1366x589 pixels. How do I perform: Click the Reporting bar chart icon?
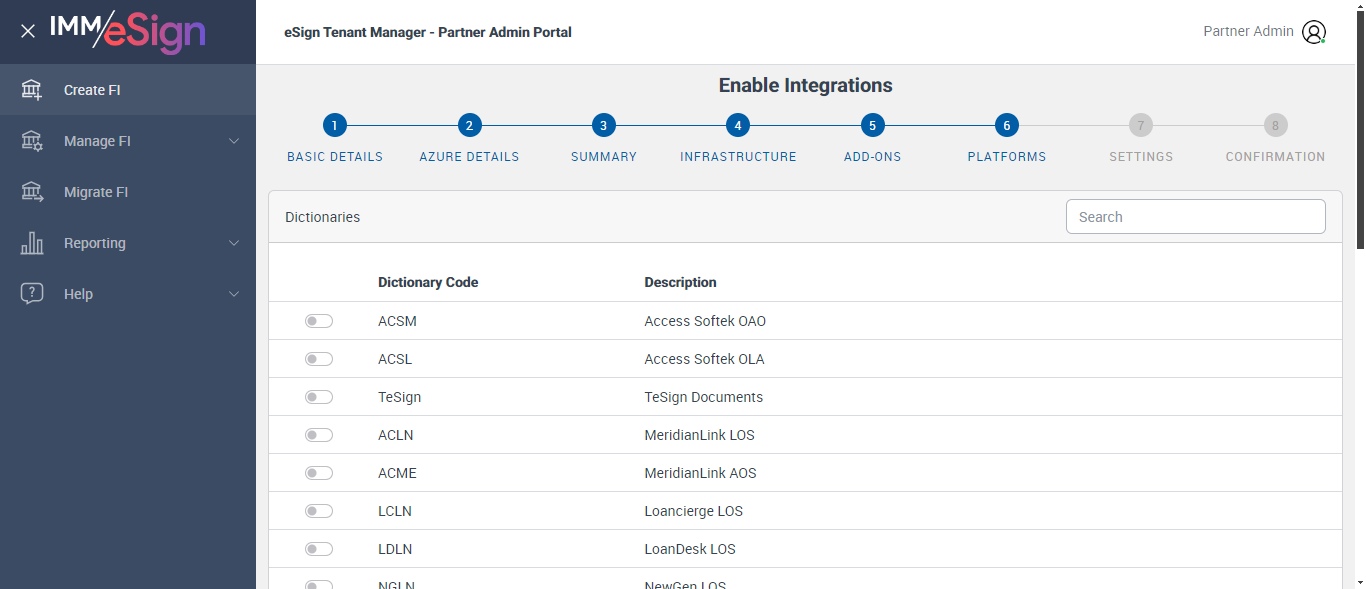[x=32, y=243]
